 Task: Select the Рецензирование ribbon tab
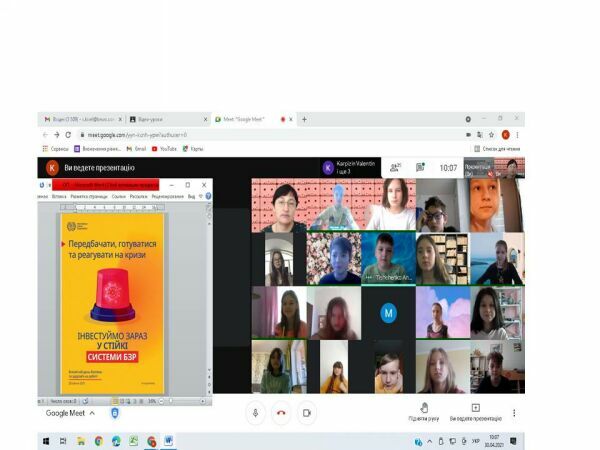pyautogui.click(x=168, y=196)
